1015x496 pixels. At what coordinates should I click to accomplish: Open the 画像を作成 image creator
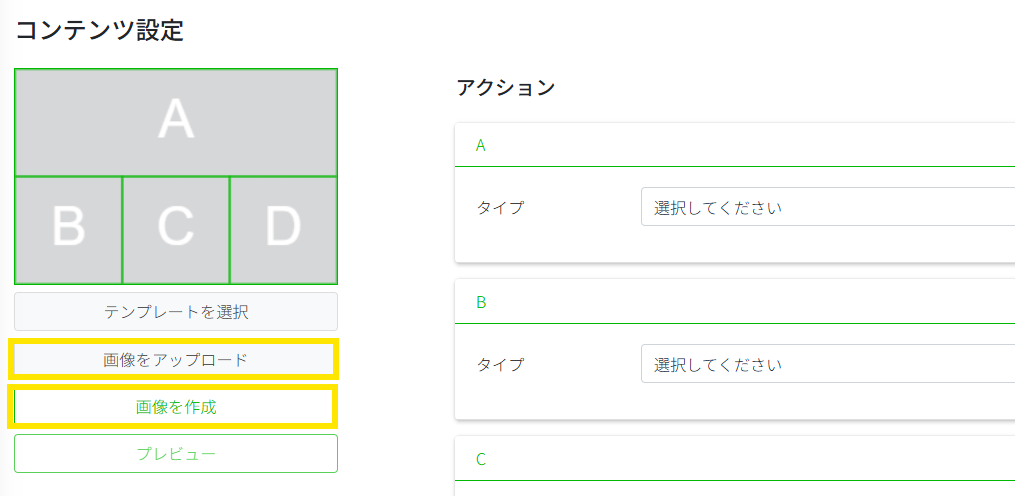tap(176, 407)
